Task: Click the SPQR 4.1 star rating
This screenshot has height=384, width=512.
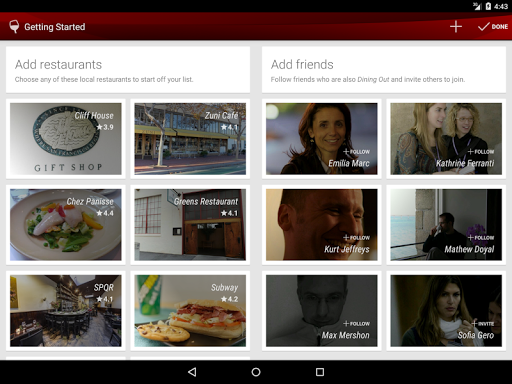Action: point(105,299)
